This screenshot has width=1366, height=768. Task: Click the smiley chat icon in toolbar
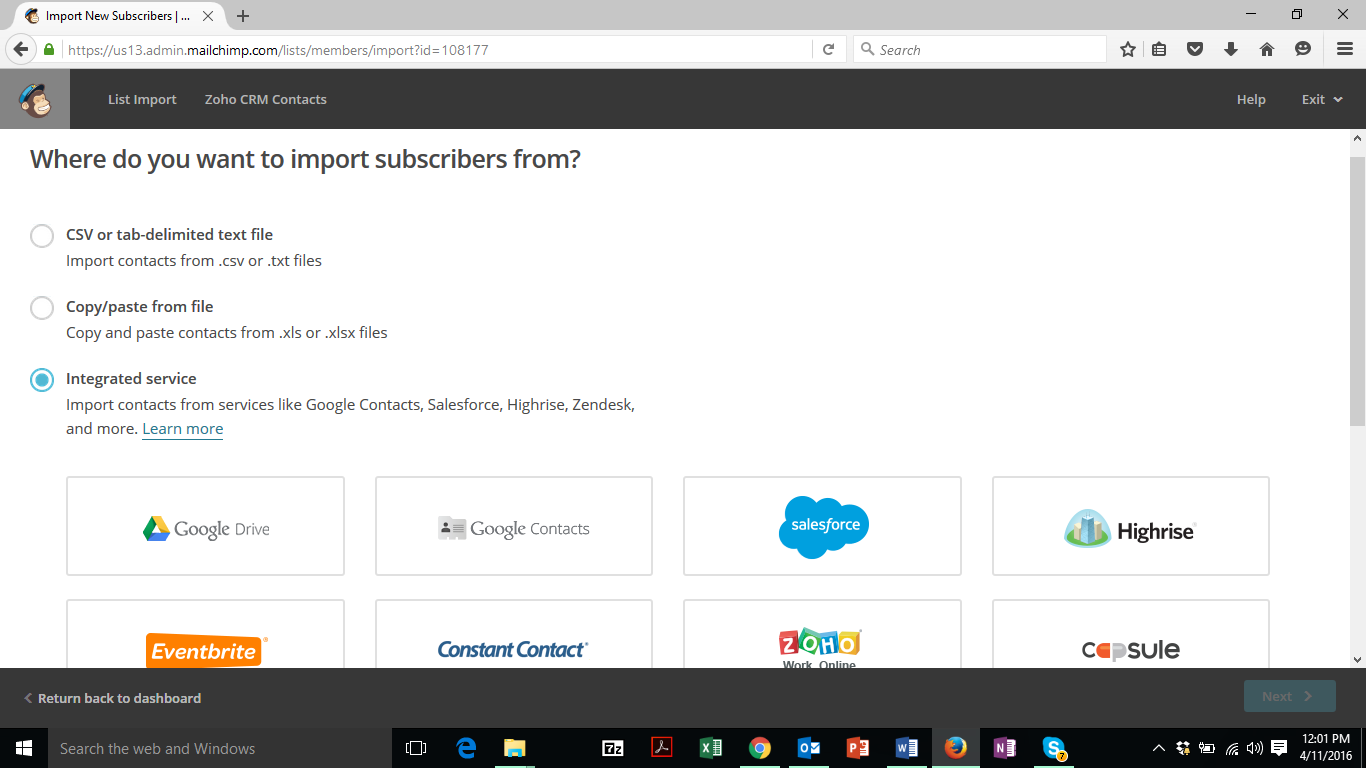coord(1303,49)
